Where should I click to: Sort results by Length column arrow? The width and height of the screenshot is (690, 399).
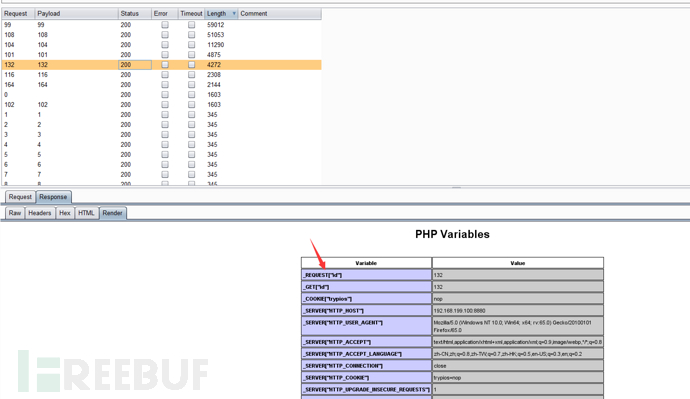[234, 14]
